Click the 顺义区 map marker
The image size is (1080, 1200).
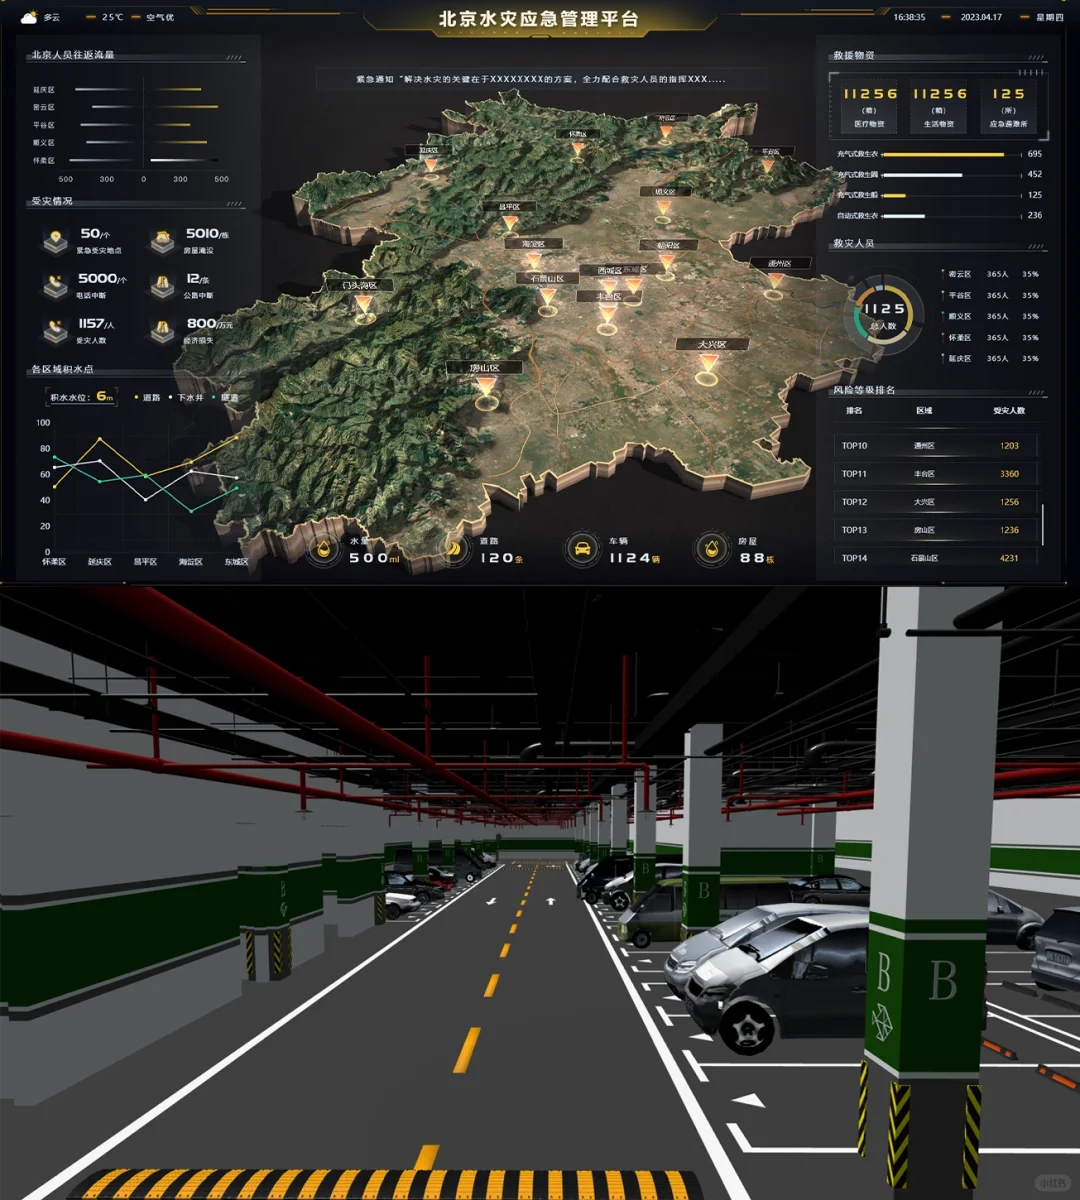pyautogui.click(x=664, y=210)
